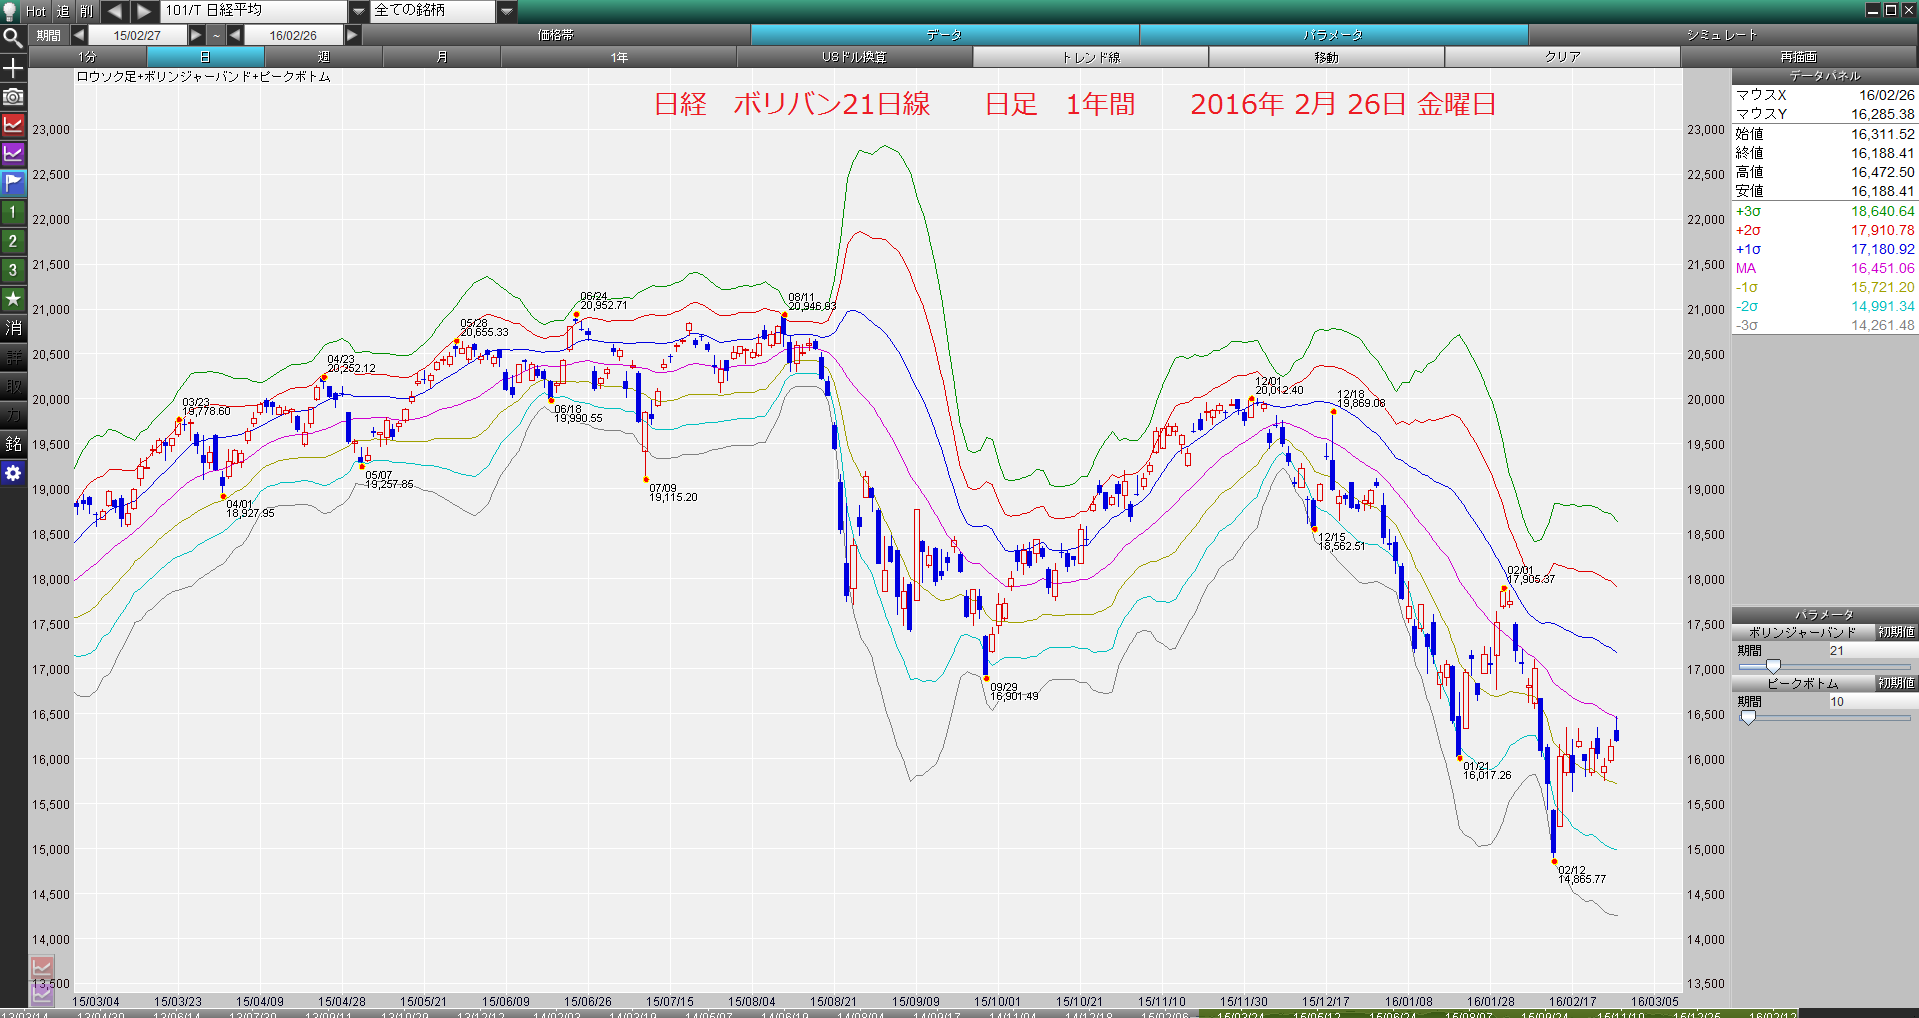
Task: Select the 週 weekly timeframe
Action: pos(323,57)
